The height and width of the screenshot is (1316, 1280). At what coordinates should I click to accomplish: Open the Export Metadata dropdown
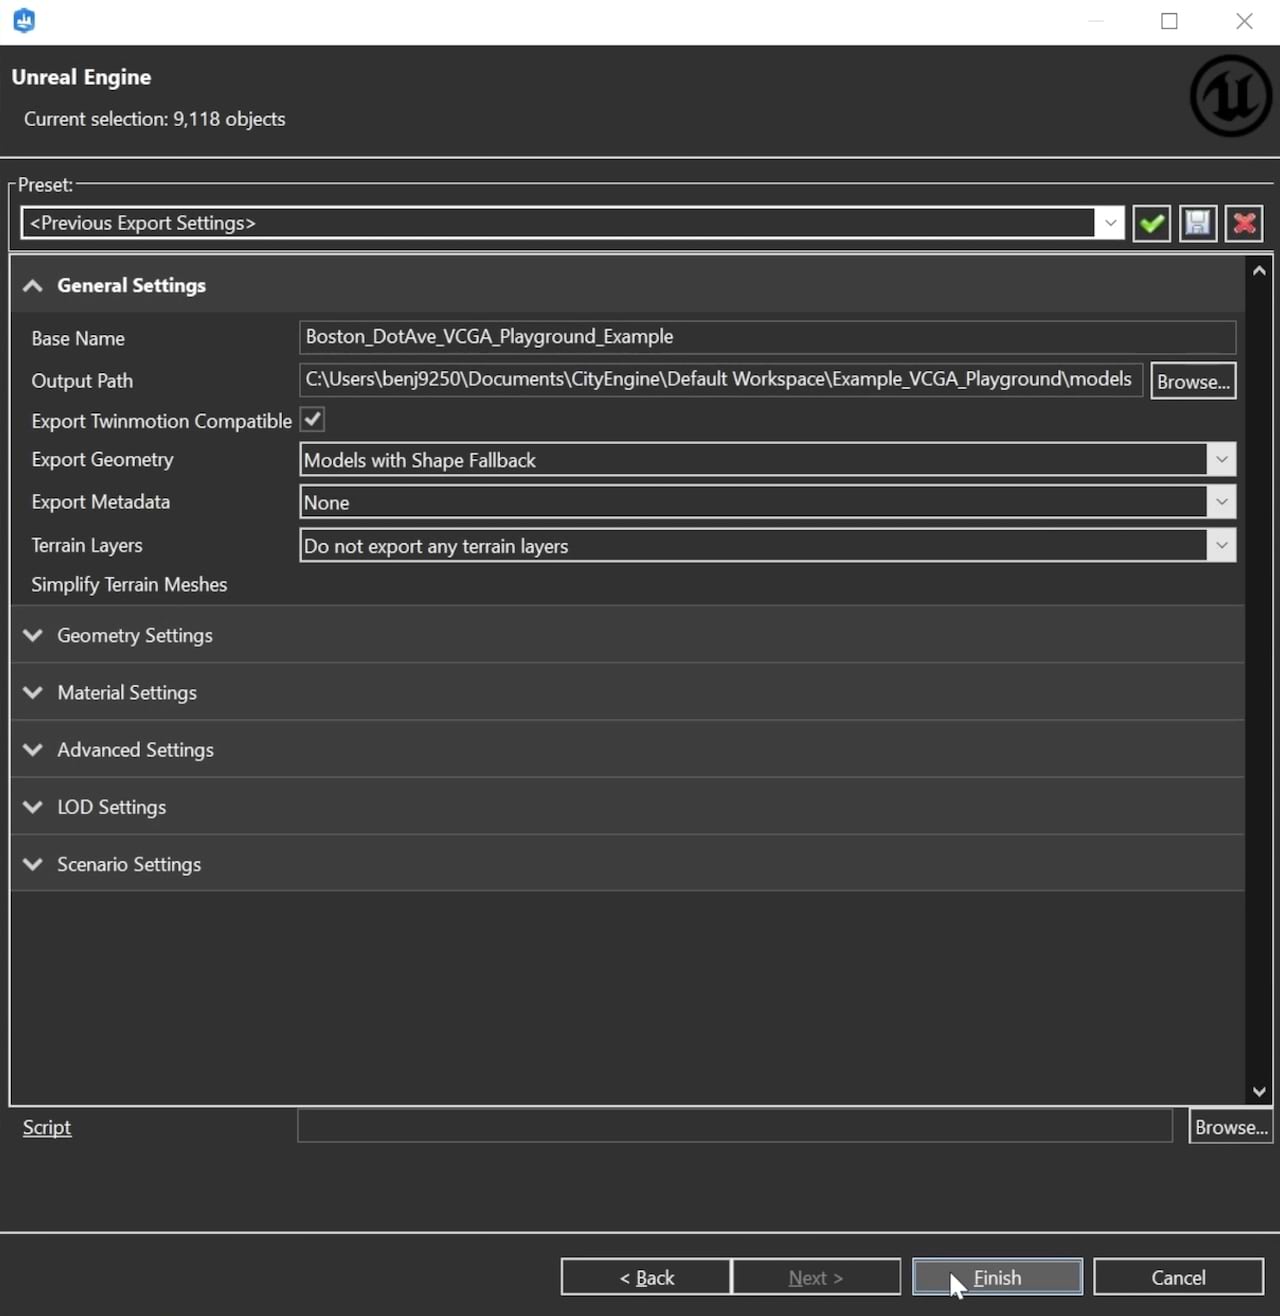[x=1221, y=502]
